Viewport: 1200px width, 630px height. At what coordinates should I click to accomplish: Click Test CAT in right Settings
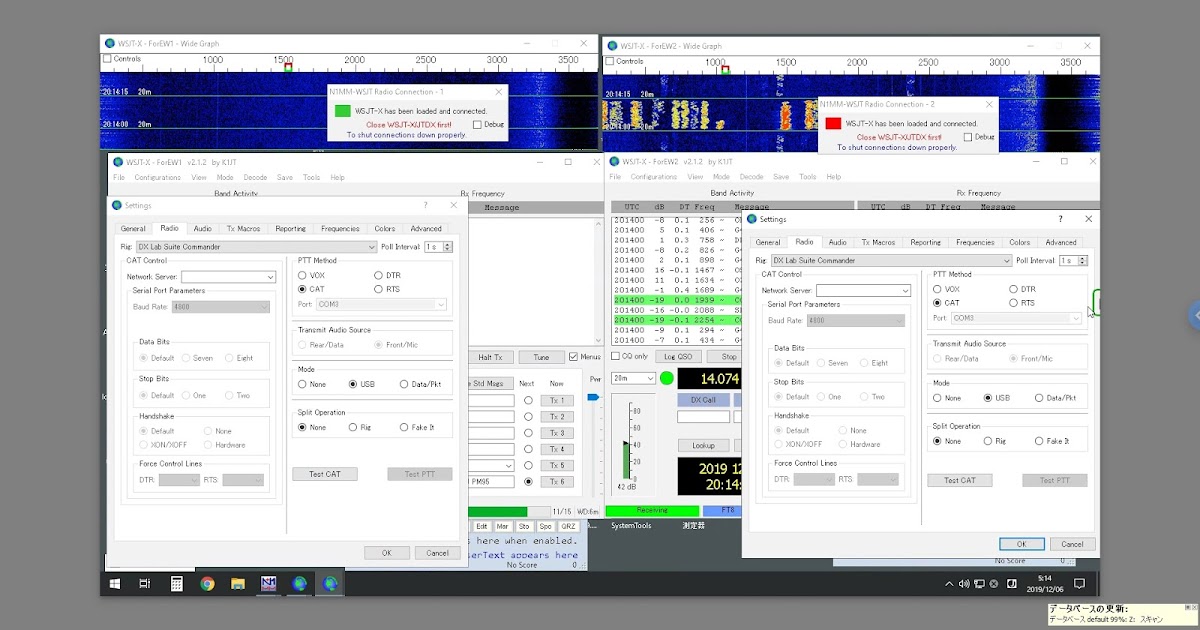960,480
